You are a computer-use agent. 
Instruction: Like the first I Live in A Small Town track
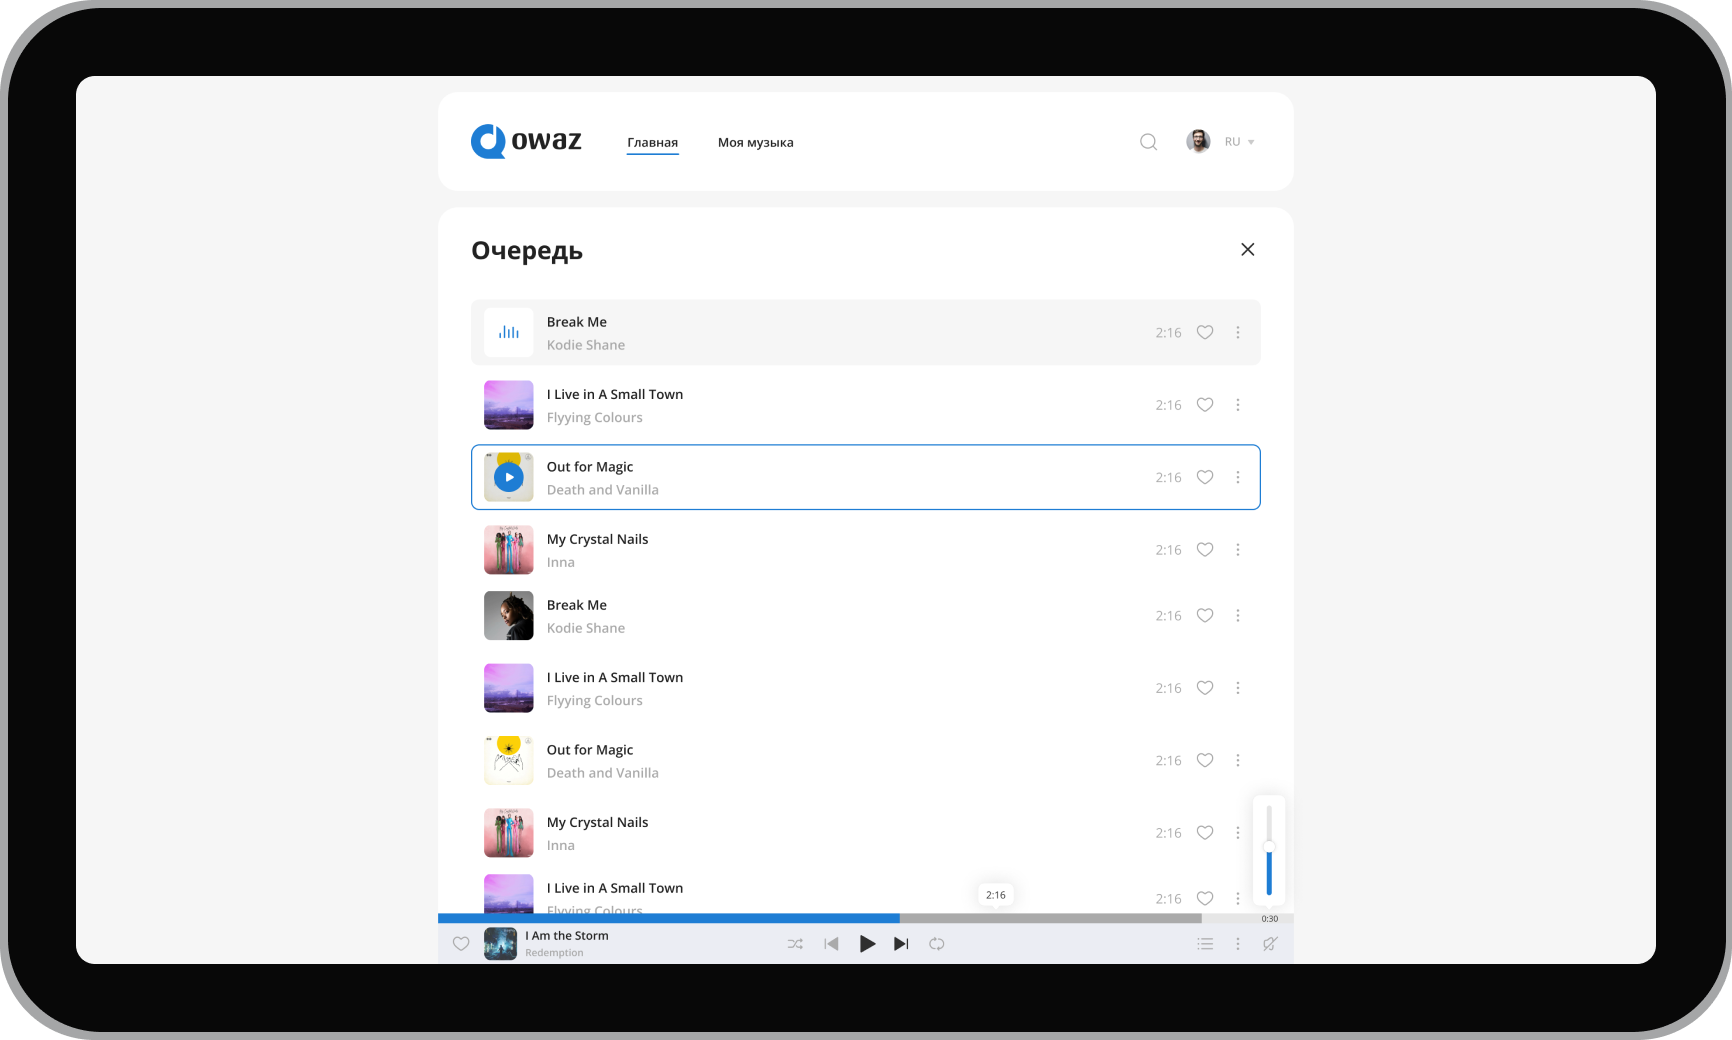pyautogui.click(x=1205, y=405)
